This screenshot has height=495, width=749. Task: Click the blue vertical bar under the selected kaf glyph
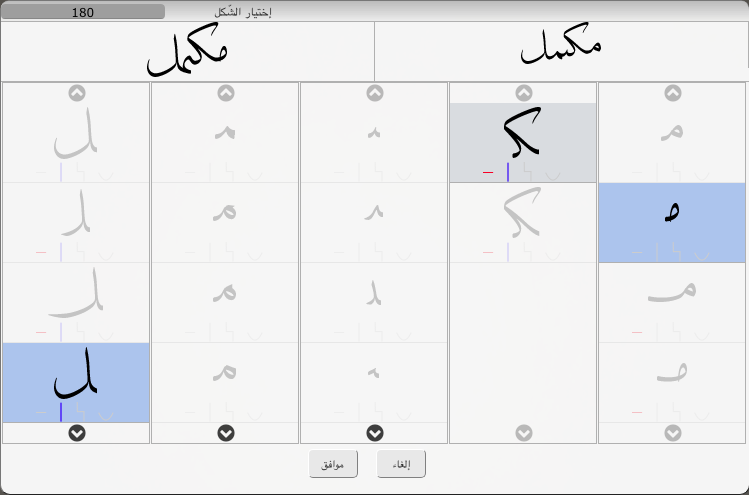(x=508, y=172)
